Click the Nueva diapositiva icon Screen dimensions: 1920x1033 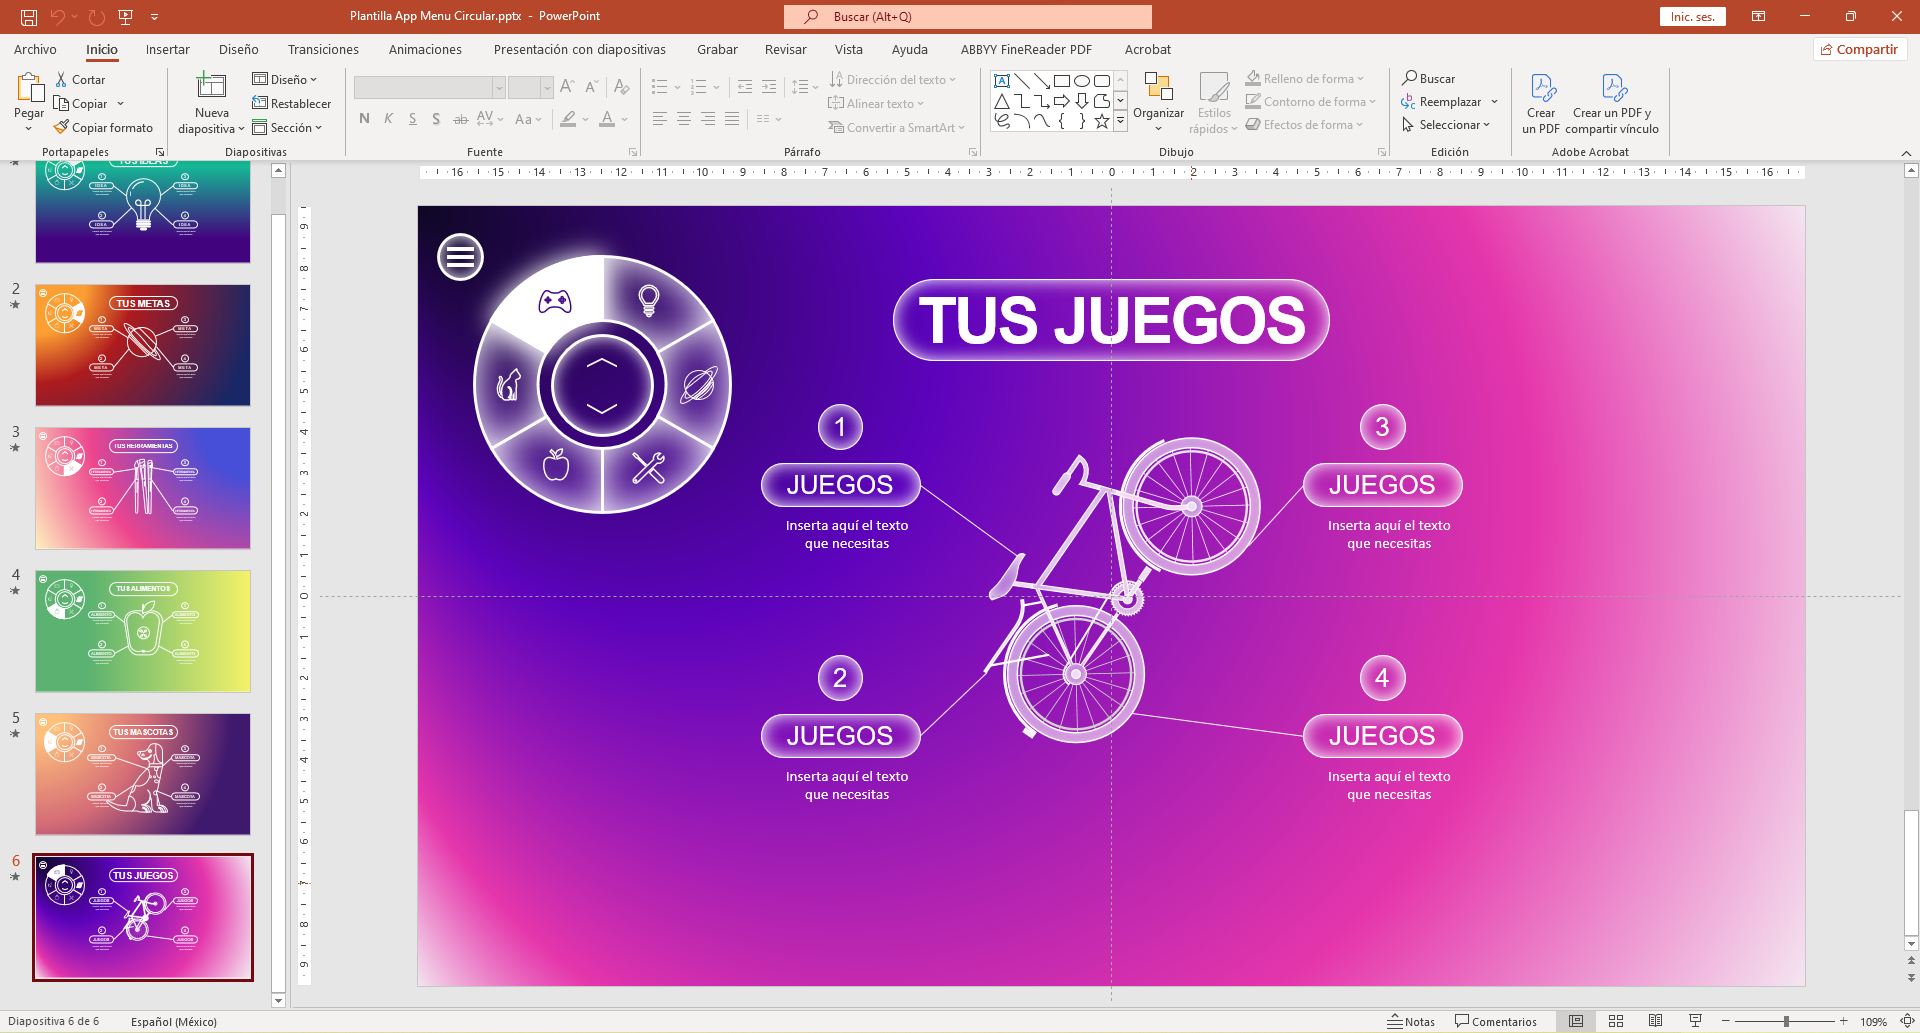[x=211, y=90]
